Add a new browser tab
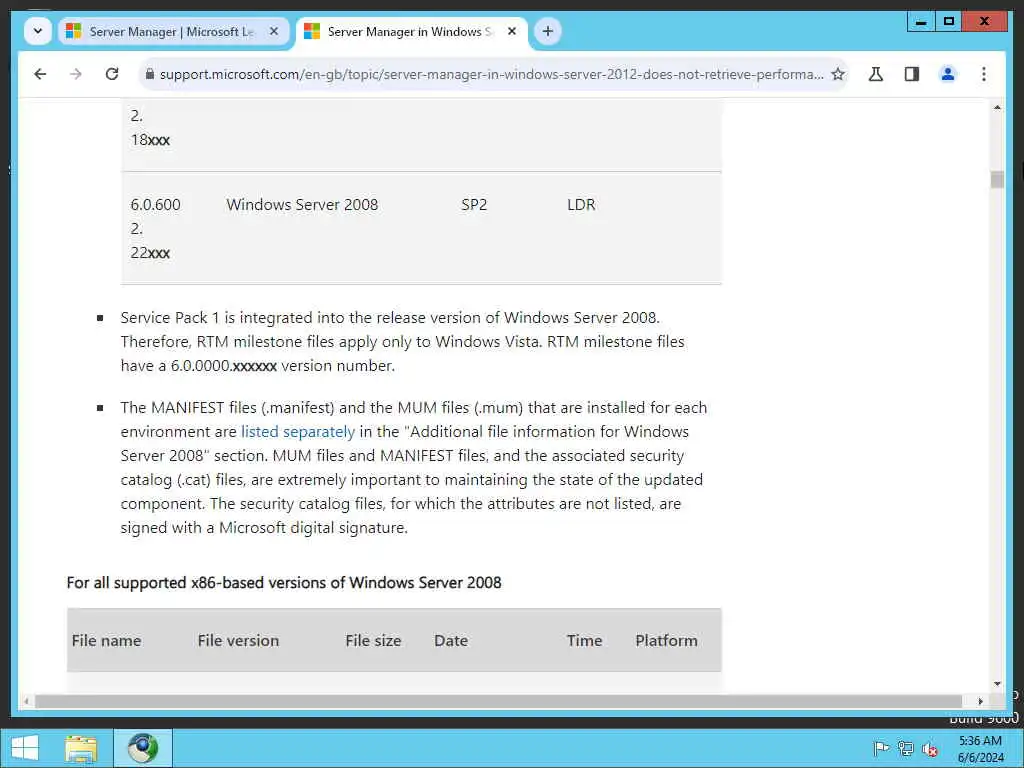The image size is (1024, 768). coord(548,31)
